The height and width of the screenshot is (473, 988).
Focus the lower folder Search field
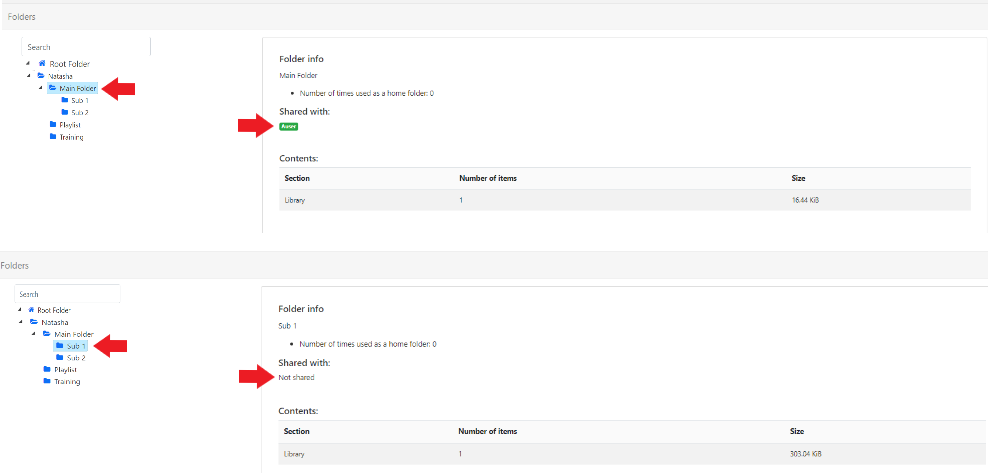click(x=67, y=294)
